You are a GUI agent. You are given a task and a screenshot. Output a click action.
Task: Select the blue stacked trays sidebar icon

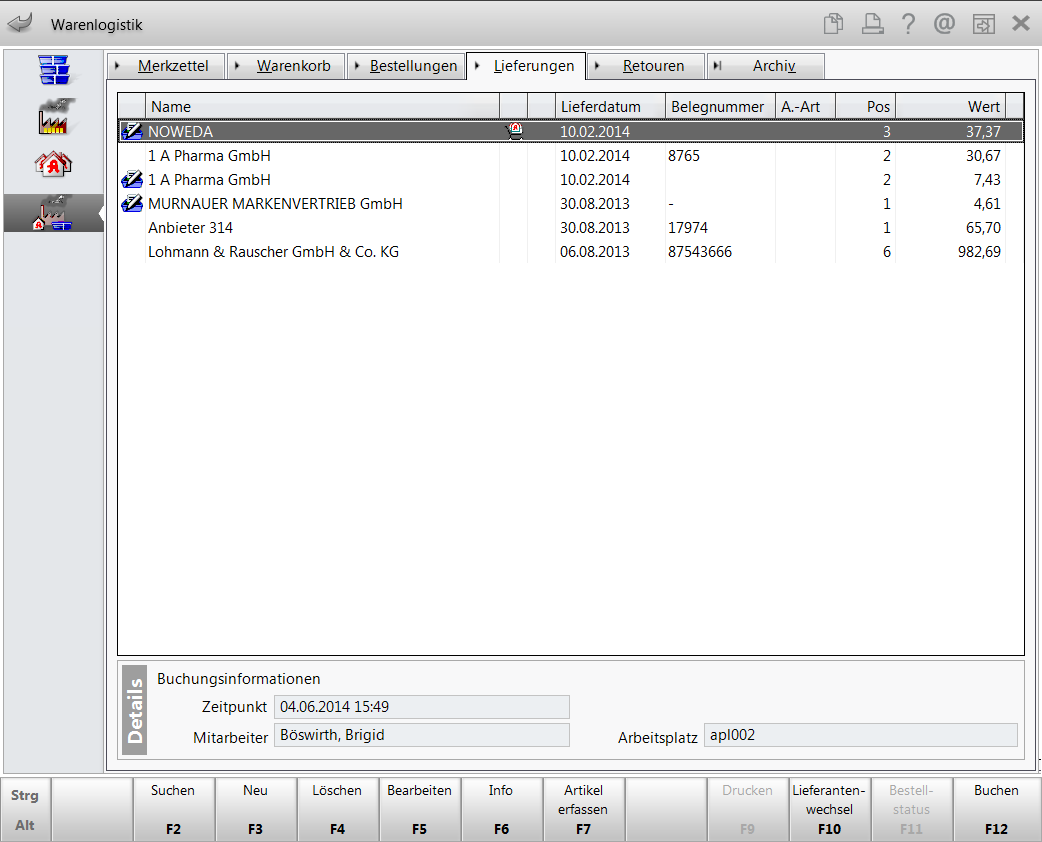54,70
